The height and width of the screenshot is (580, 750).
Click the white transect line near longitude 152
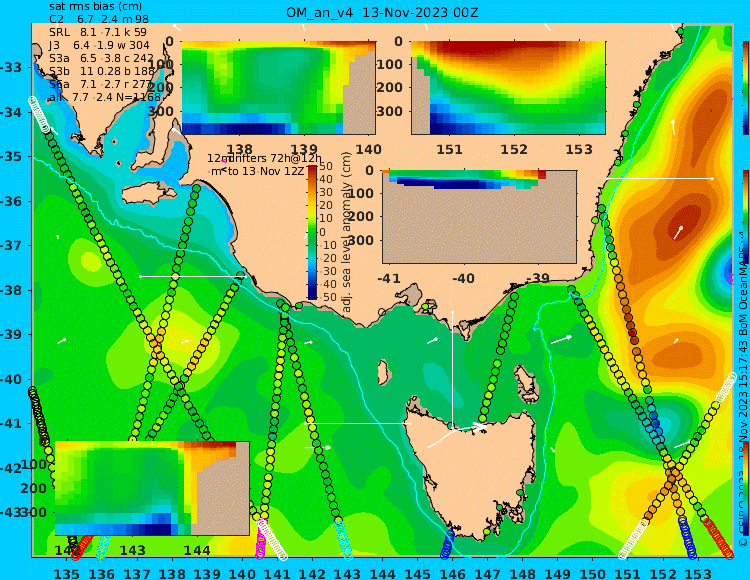tap(660, 178)
